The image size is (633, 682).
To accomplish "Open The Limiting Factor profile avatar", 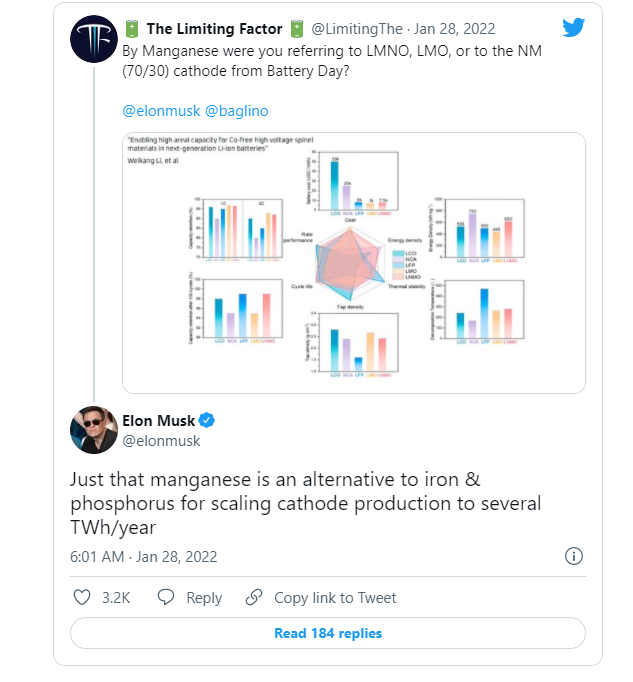I will [94, 40].
